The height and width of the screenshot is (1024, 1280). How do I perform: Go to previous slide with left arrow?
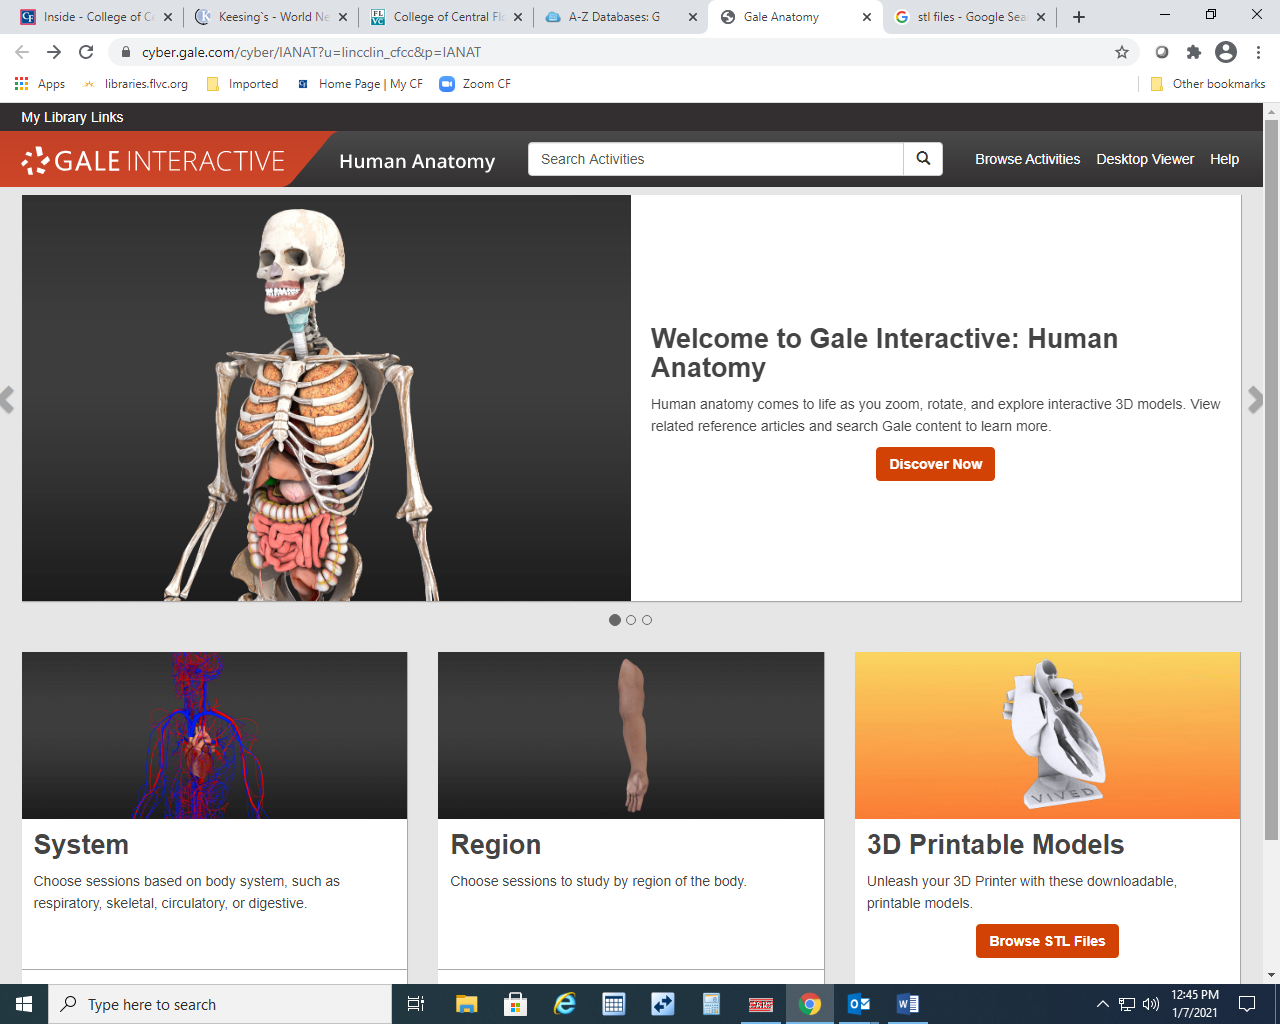8,400
